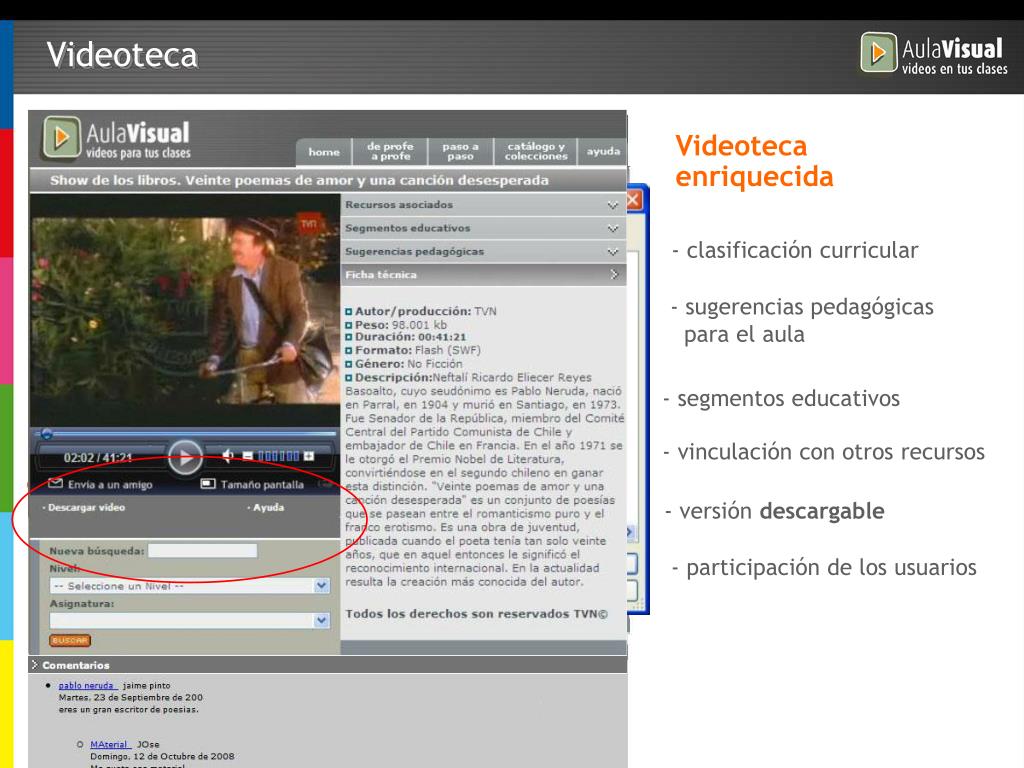Expand Sugerencias pedagógicas section
Viewport: 1024px width, 768px height.
tap(483, 251)
